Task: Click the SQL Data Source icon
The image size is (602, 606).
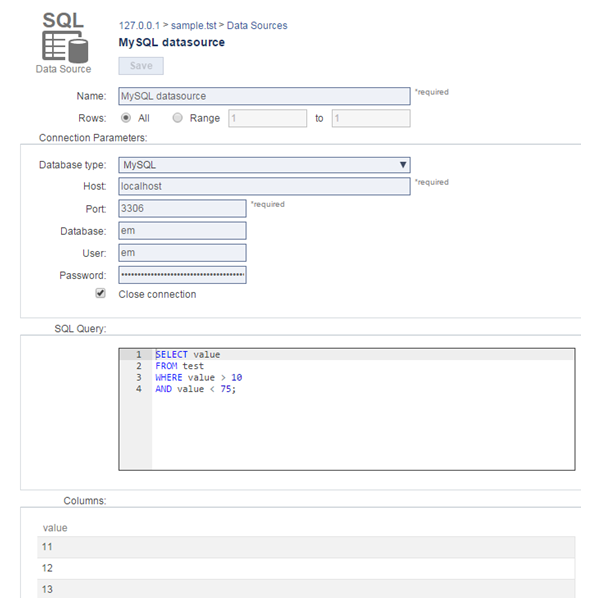Action: (64, 38)
